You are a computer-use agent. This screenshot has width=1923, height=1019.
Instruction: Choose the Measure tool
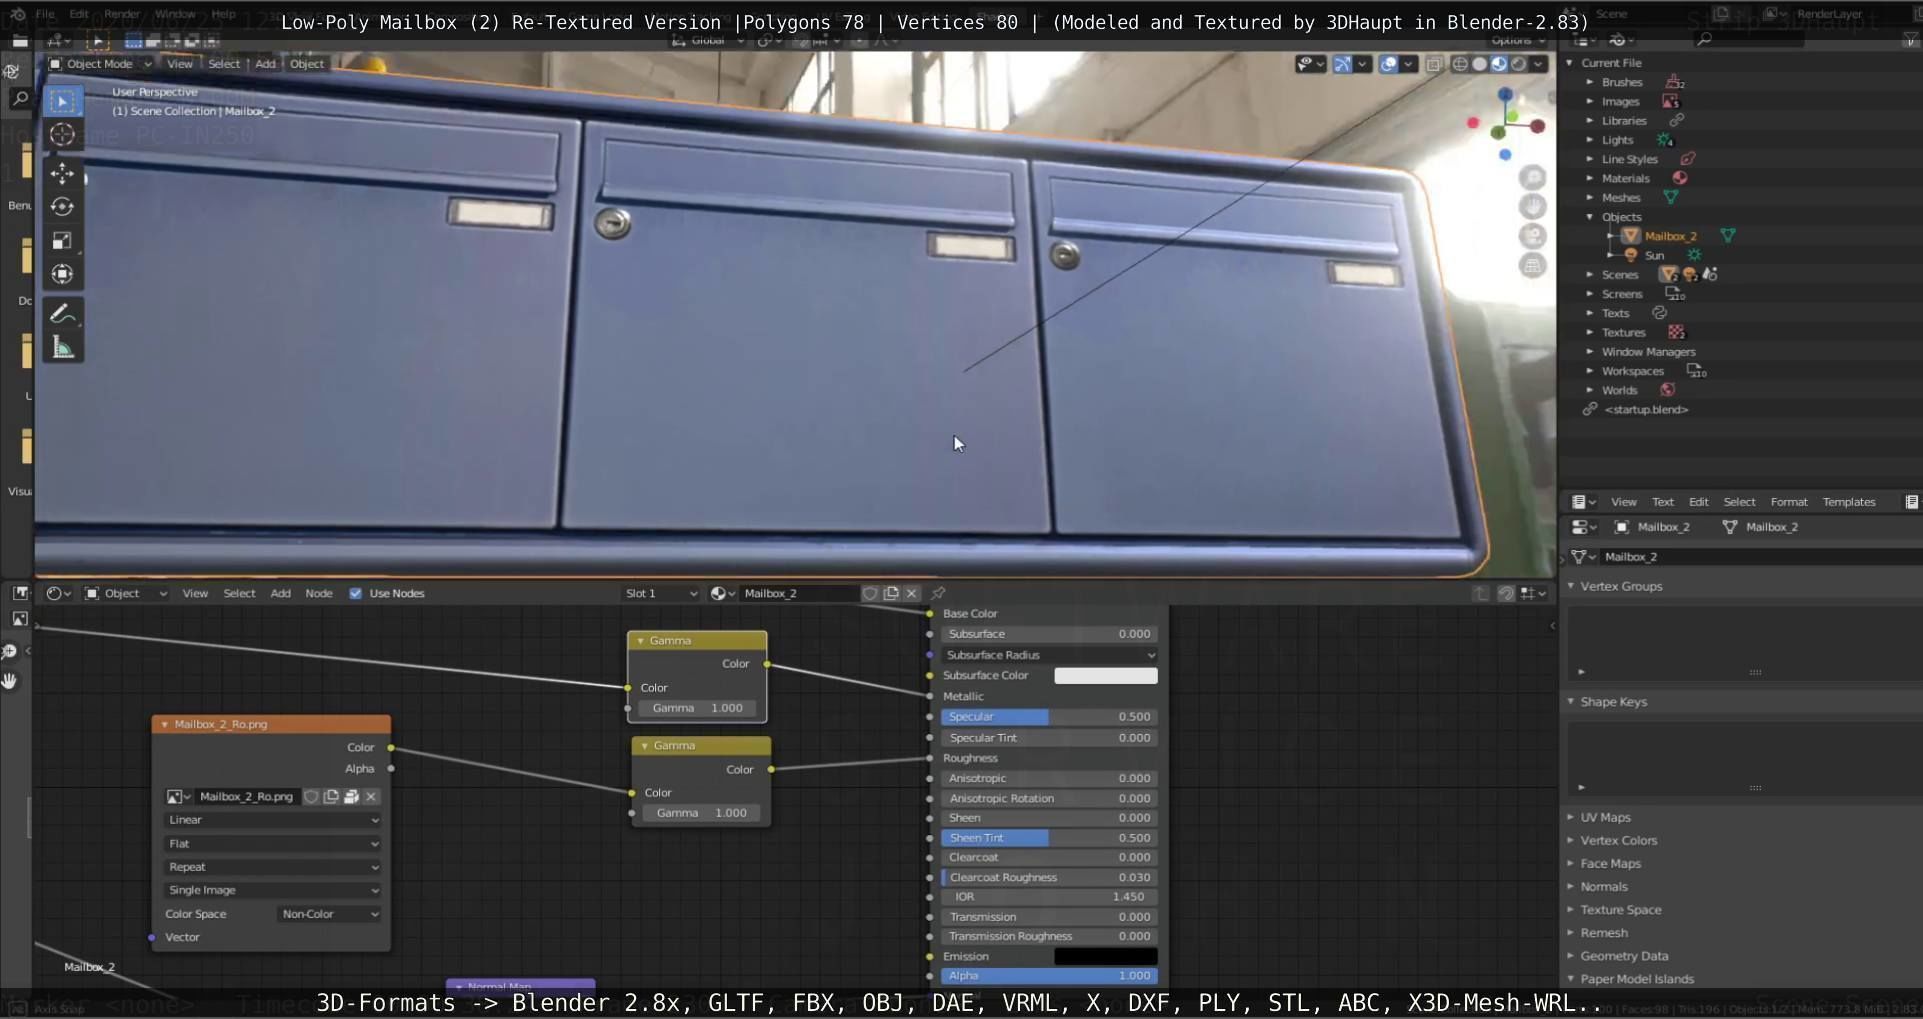(x=62, y=347)
